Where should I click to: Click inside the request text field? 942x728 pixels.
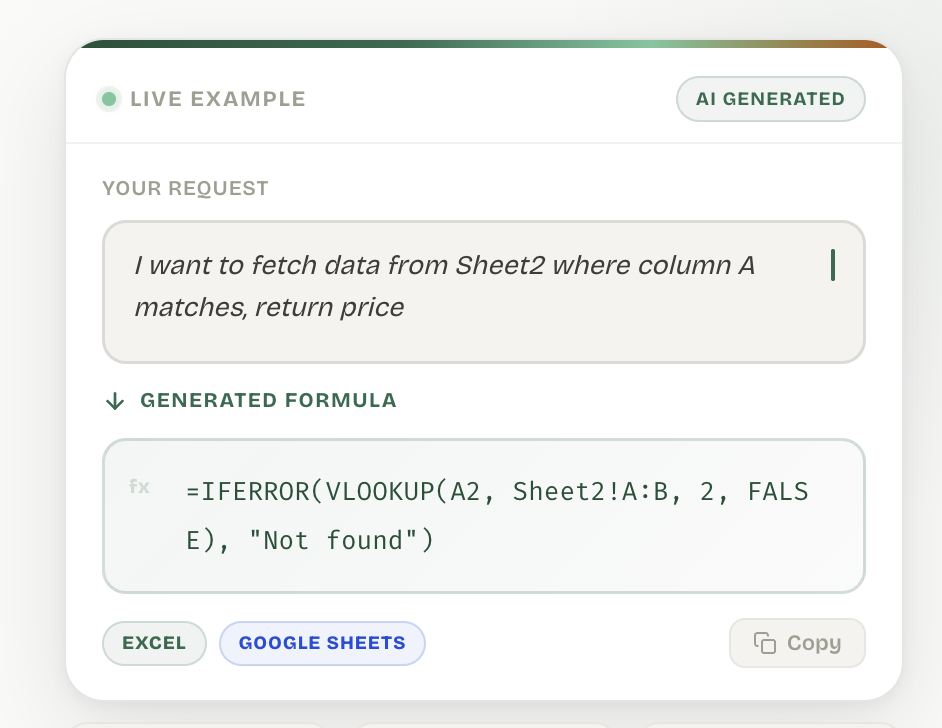[x=483, y=286]
